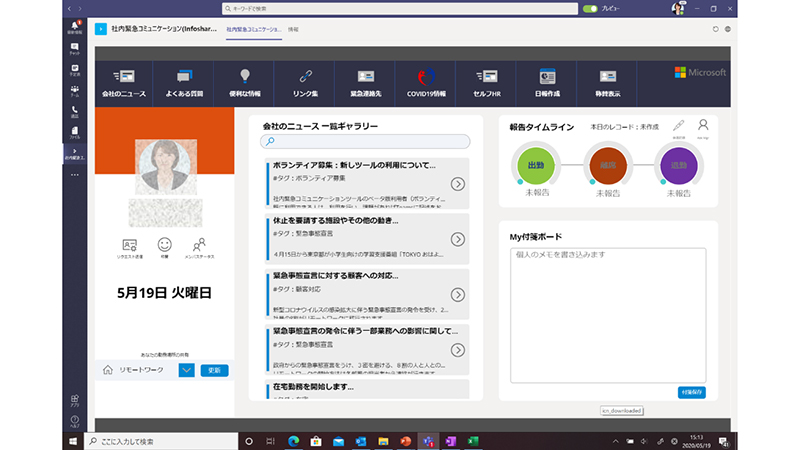Open the 便利な情報 lightbulb tile
Viewport: 800px width, 450px height.
[244, 84]
